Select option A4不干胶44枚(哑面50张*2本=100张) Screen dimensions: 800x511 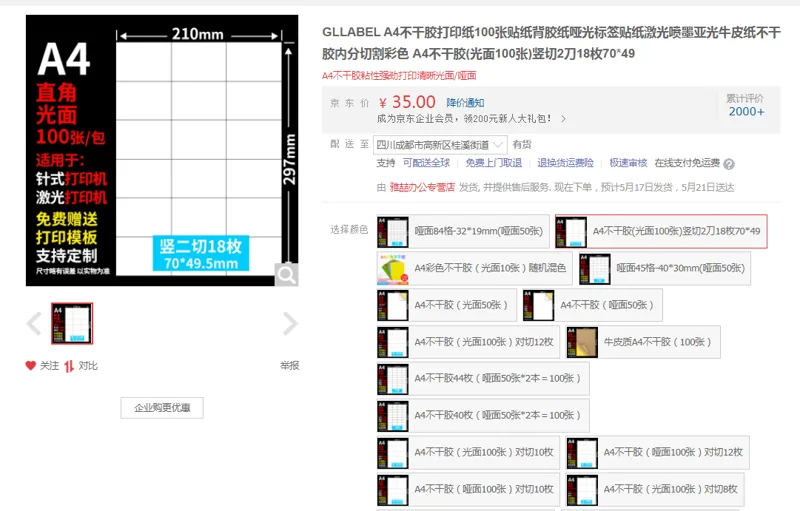483,378
